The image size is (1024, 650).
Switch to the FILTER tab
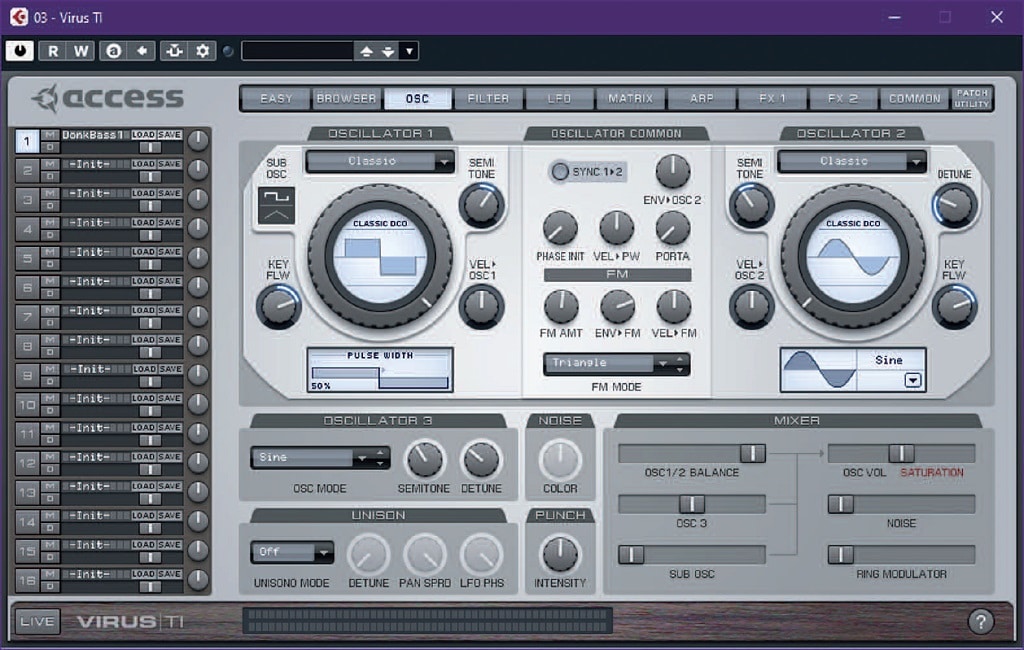[488, 99]
